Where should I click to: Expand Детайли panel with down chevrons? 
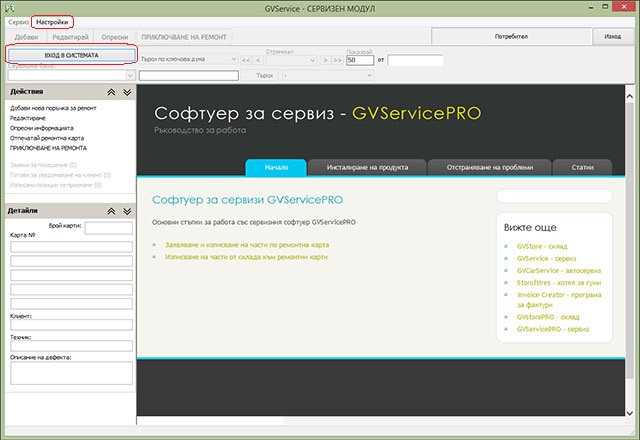127,211
